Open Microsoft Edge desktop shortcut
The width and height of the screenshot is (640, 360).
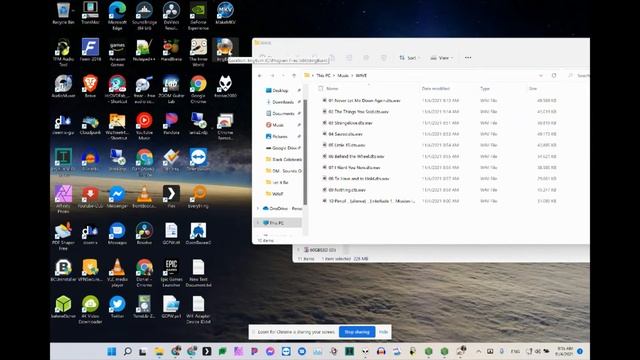[117, 16]
